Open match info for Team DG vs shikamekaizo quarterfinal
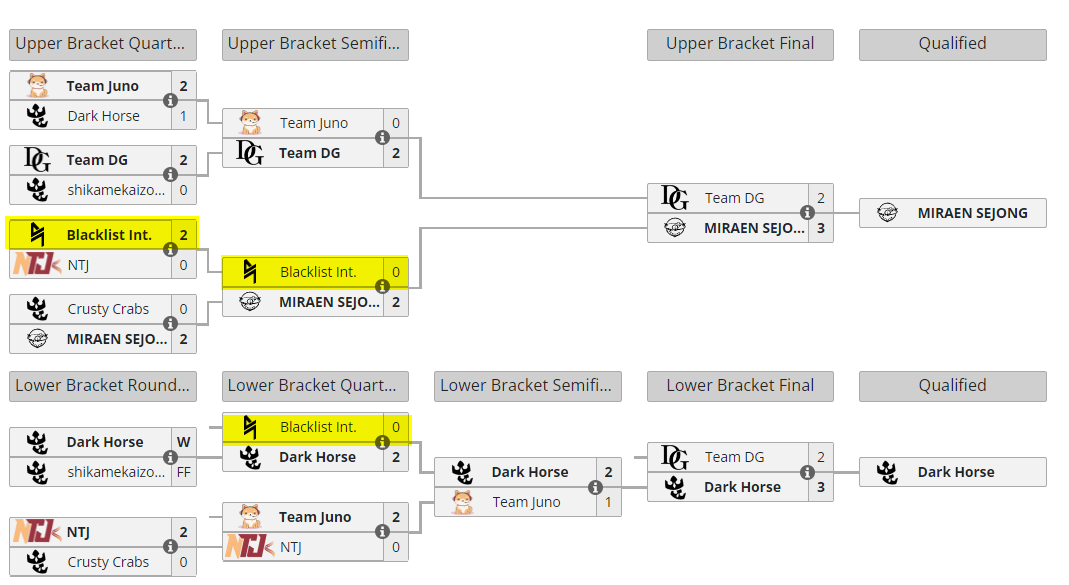Image resolution: width=1069 pixels, height=585 pixels. [170, 175]
